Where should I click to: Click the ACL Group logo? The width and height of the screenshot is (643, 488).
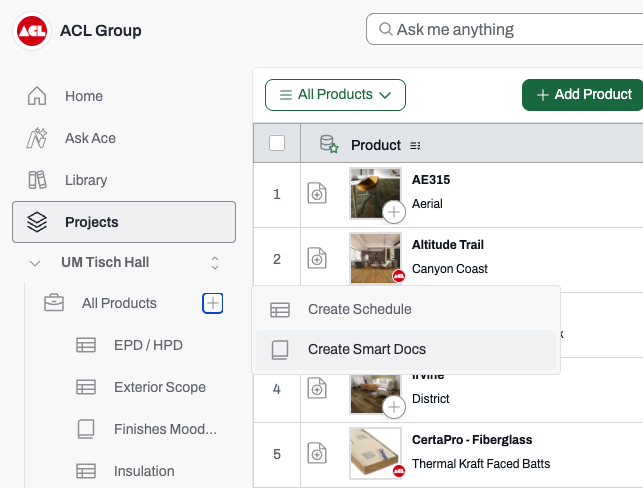point(32,31)
